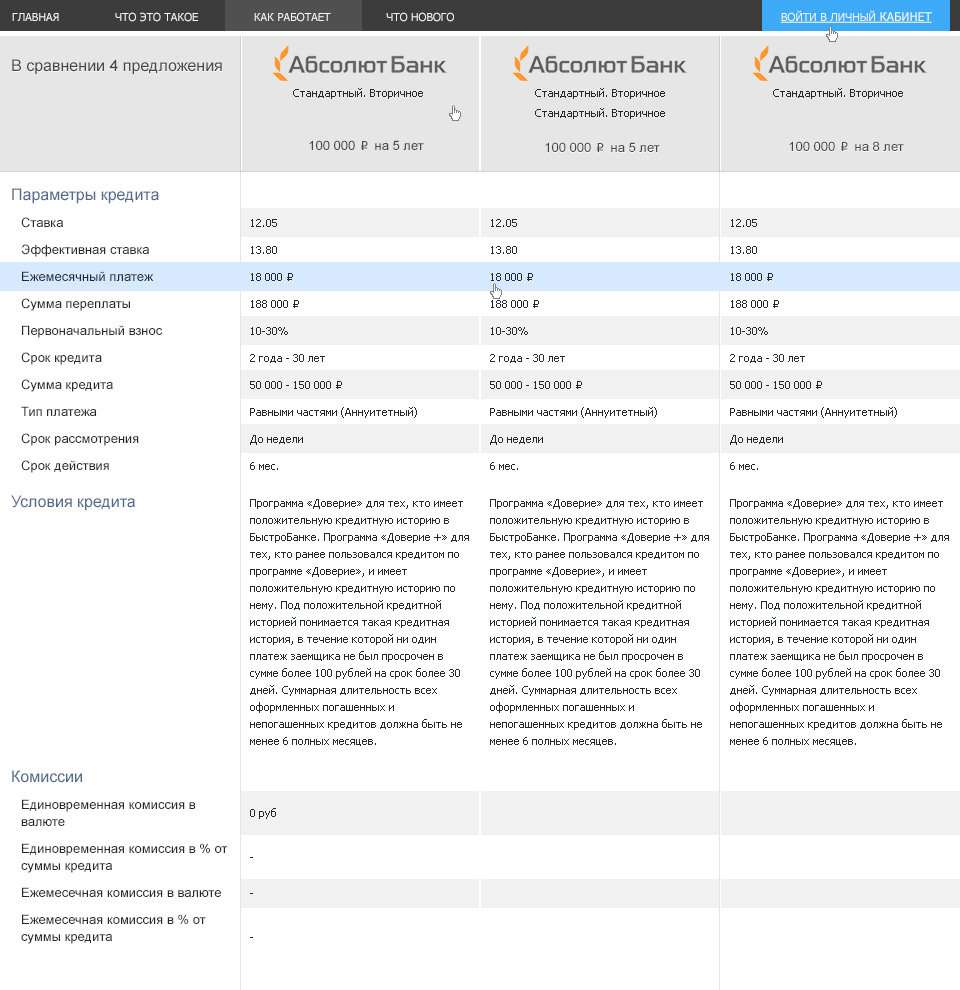
Task: Open the ЧТО НОВОГО section
Action: [420, 17]
